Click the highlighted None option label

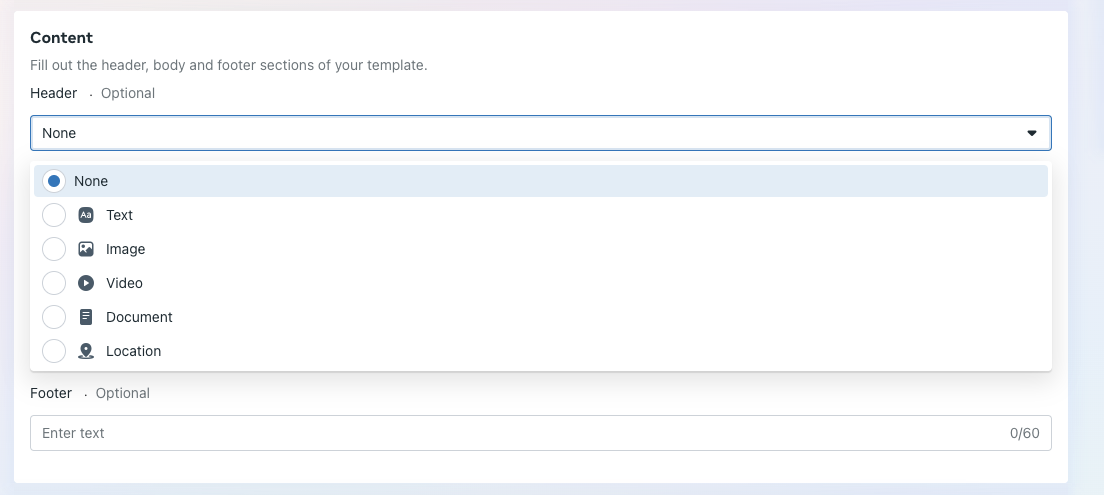91,181
